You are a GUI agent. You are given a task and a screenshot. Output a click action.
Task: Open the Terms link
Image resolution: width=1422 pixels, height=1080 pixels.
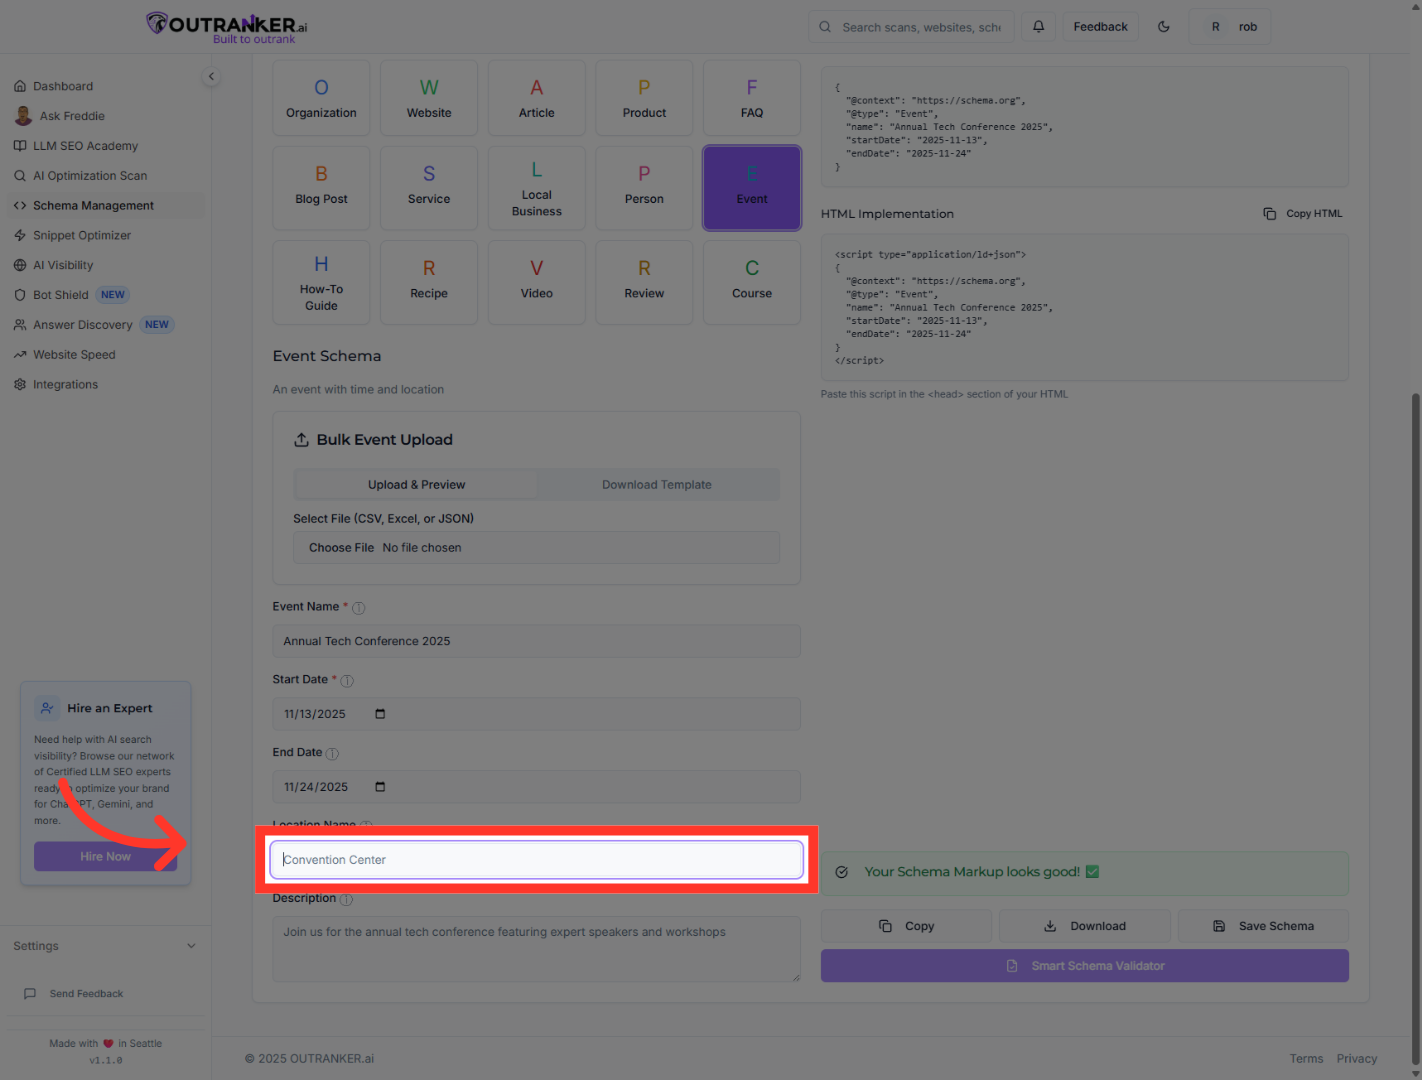coord(1306,1059)
